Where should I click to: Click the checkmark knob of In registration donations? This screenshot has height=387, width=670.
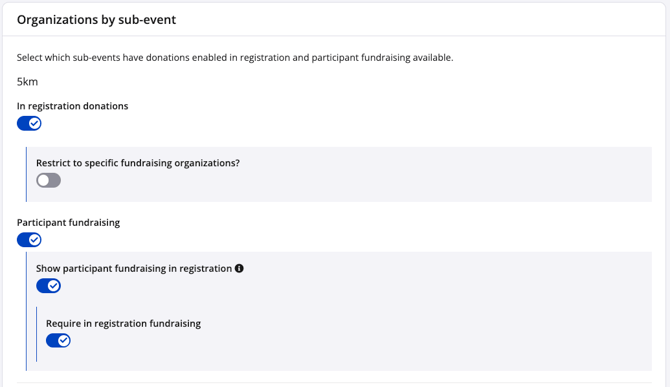tap(35, 123)
